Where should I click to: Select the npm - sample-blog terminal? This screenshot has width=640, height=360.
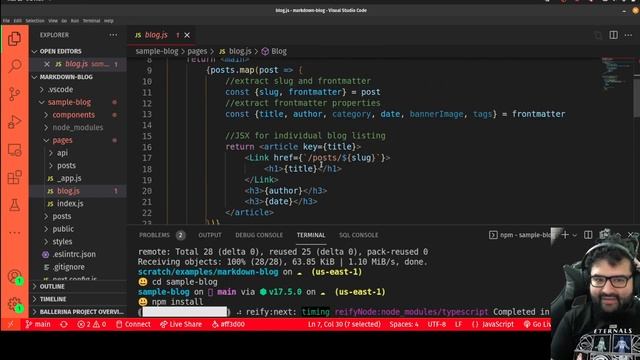[520, 235]
